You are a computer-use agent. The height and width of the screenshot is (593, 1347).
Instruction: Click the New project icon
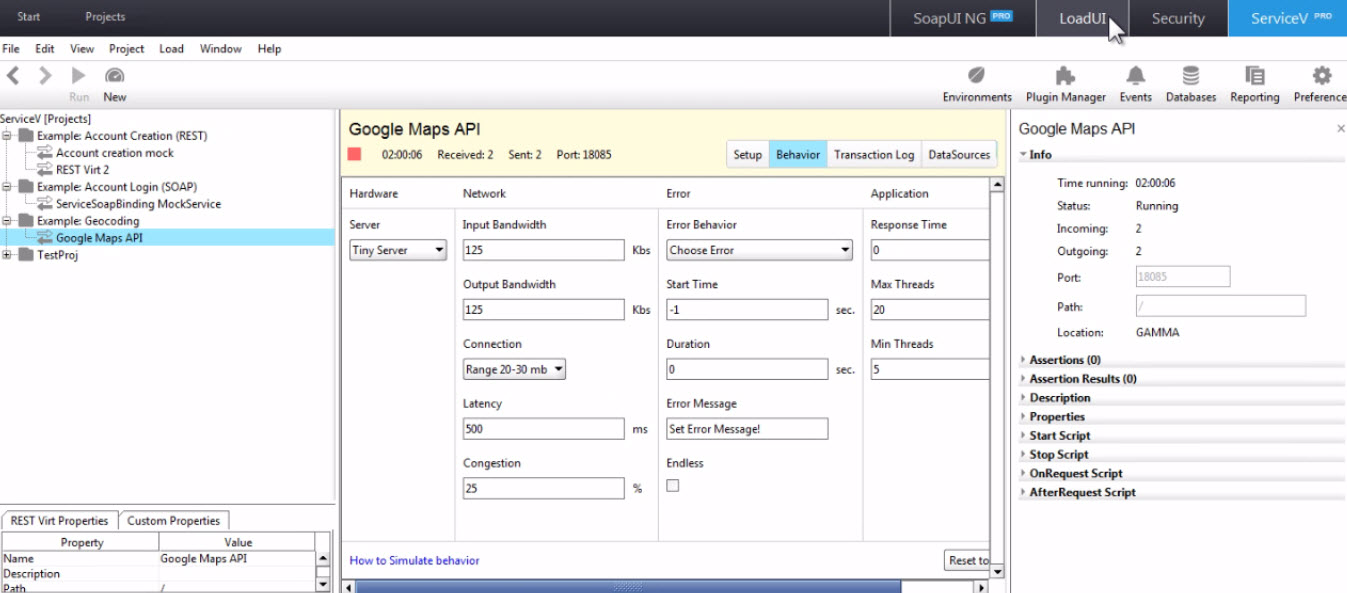tap(114, 74)
